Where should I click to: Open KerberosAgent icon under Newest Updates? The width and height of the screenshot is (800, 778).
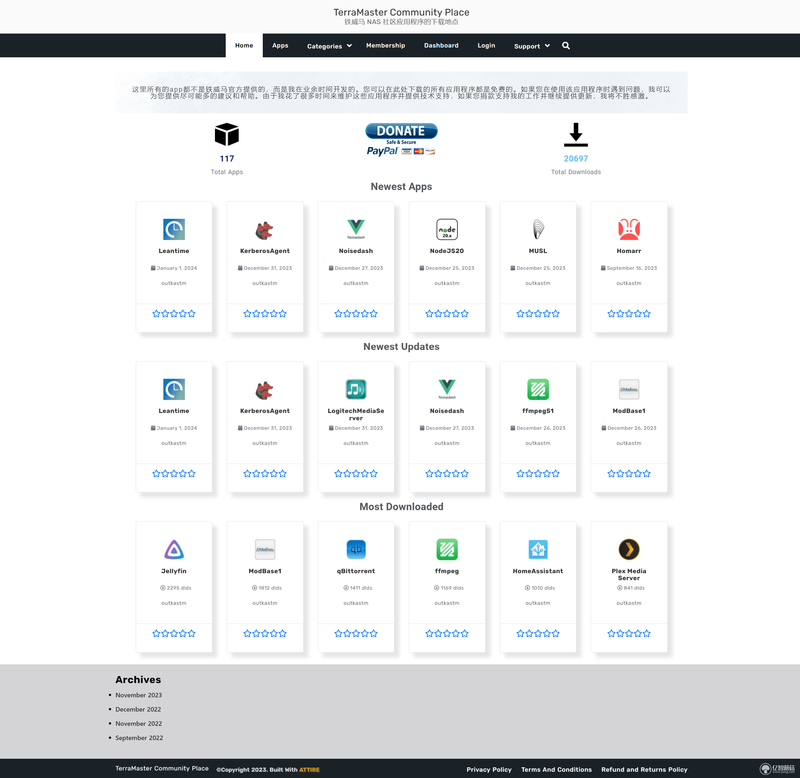pyautogui.click(x=265, y=389)
